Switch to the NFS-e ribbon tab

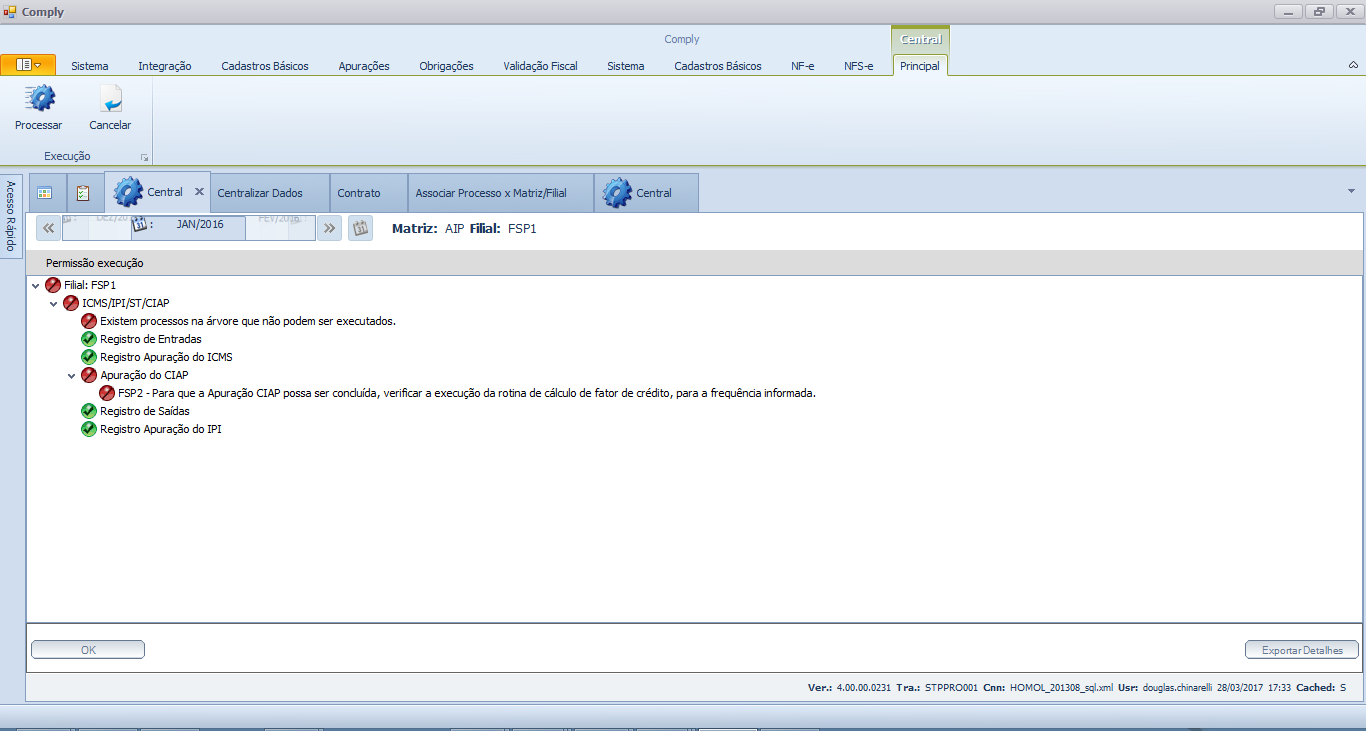coord(858,66)
